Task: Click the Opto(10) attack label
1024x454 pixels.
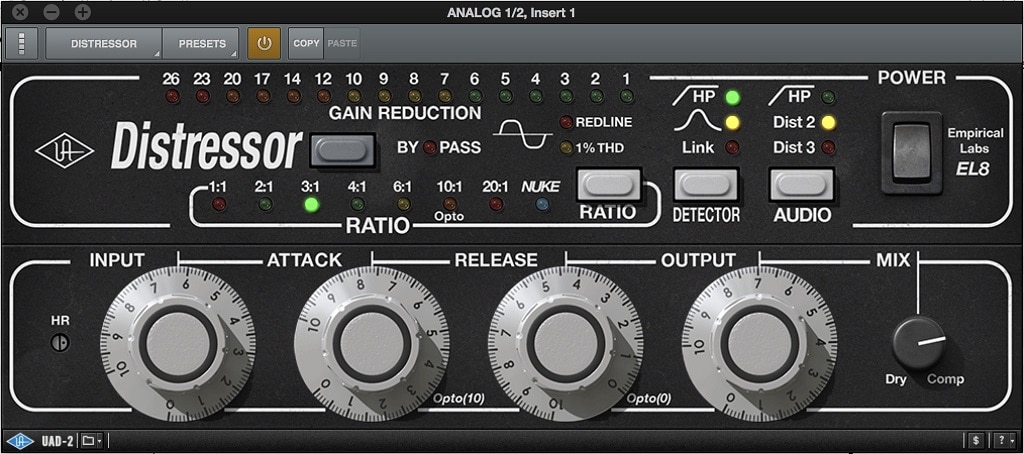Action: point(459,398)
